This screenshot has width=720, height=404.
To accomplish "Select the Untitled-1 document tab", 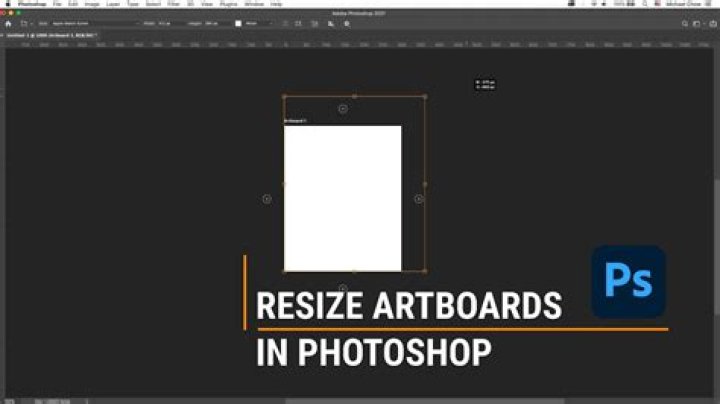I will pos(50,35).
